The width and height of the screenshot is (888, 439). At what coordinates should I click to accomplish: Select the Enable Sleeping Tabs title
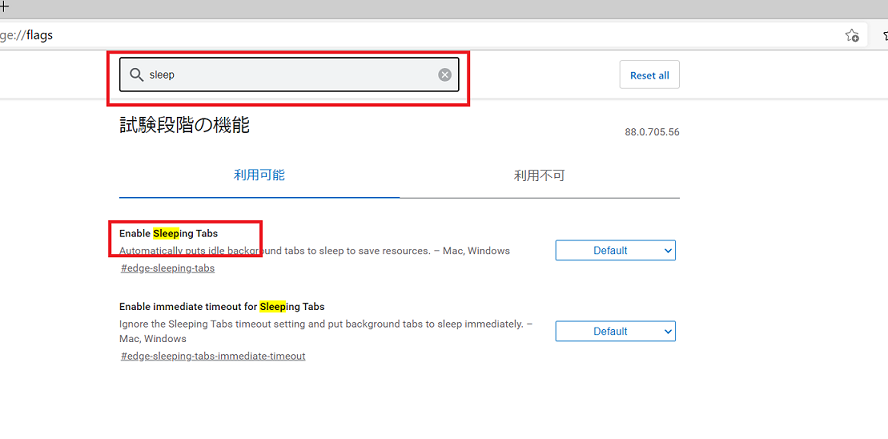(x=168, y=233)
